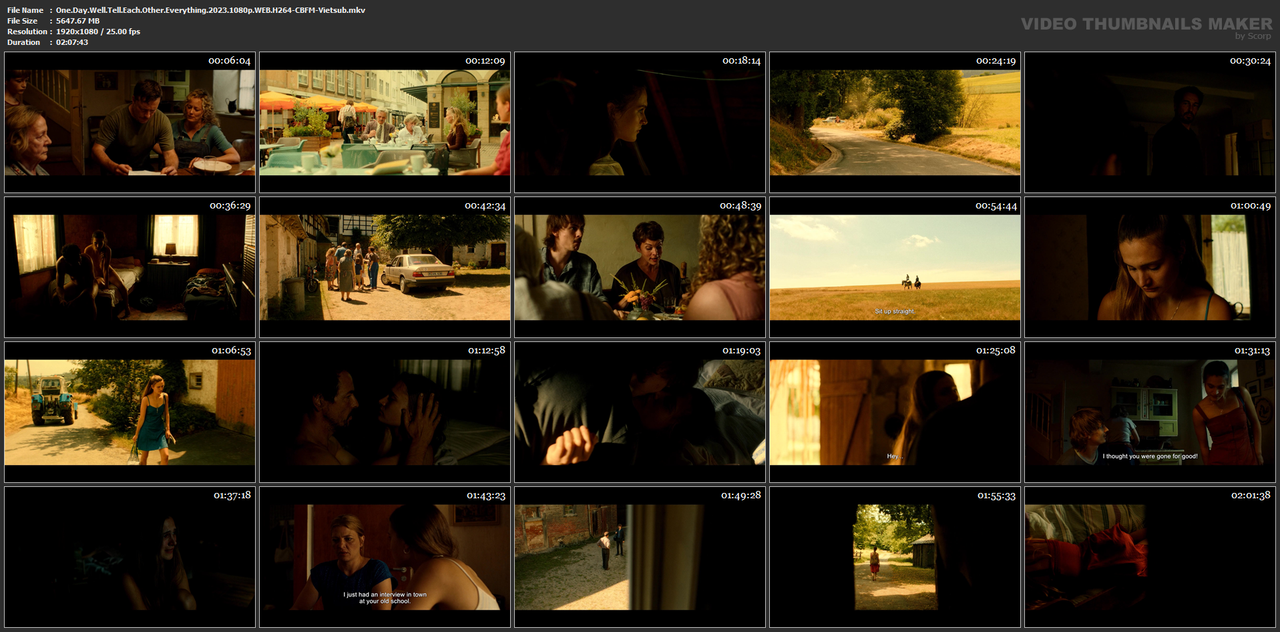
Task: Select the 01:25:08 thumbnail with 'Hey...' subtitle
Action: click(895, 412)
